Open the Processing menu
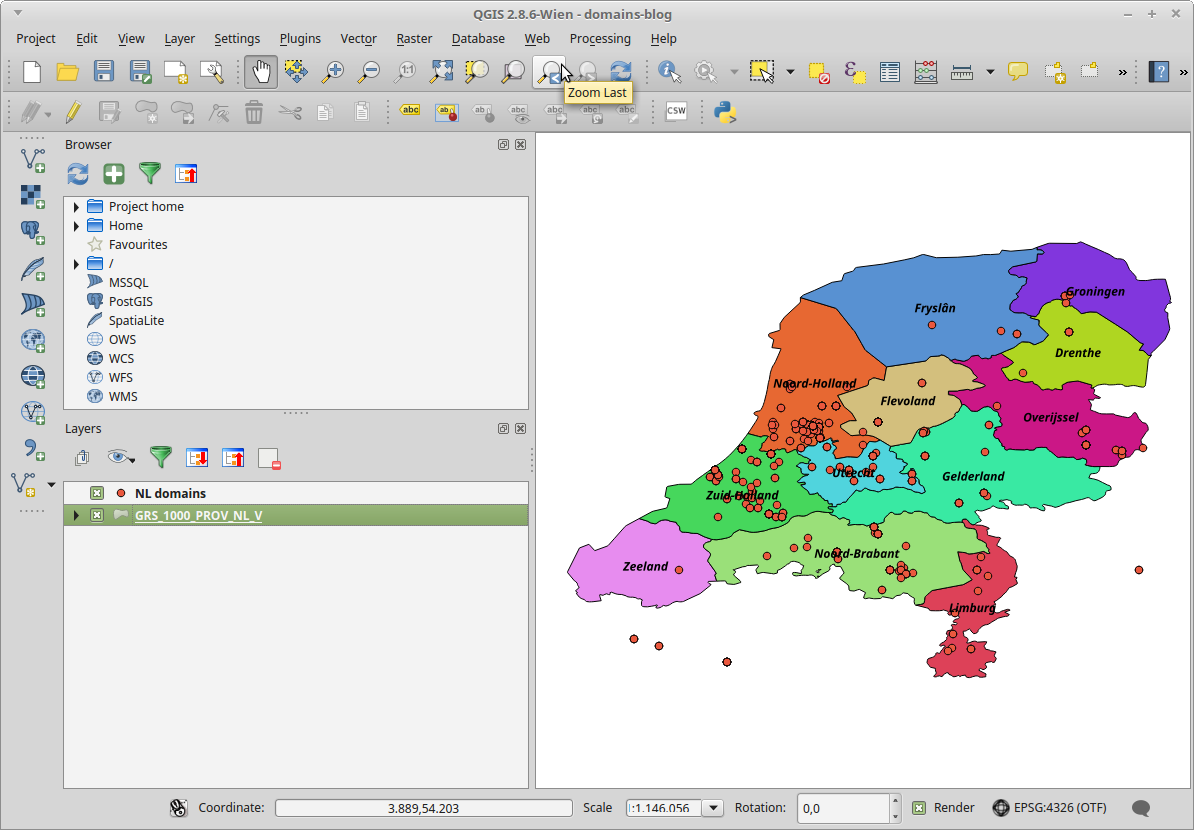Image resolution: width=1194 pixels, height=830 pixels. [600, 38]
